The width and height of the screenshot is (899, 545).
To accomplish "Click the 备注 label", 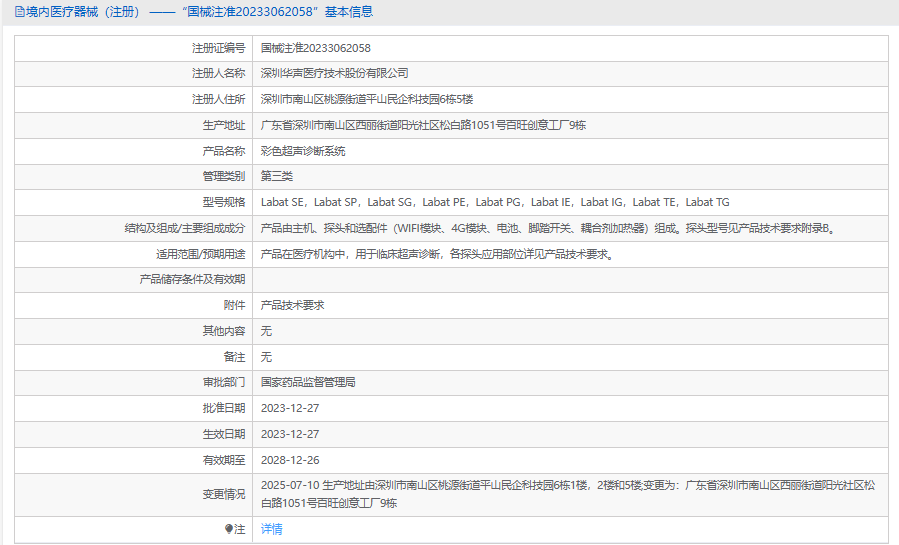I will pos(234,357).
